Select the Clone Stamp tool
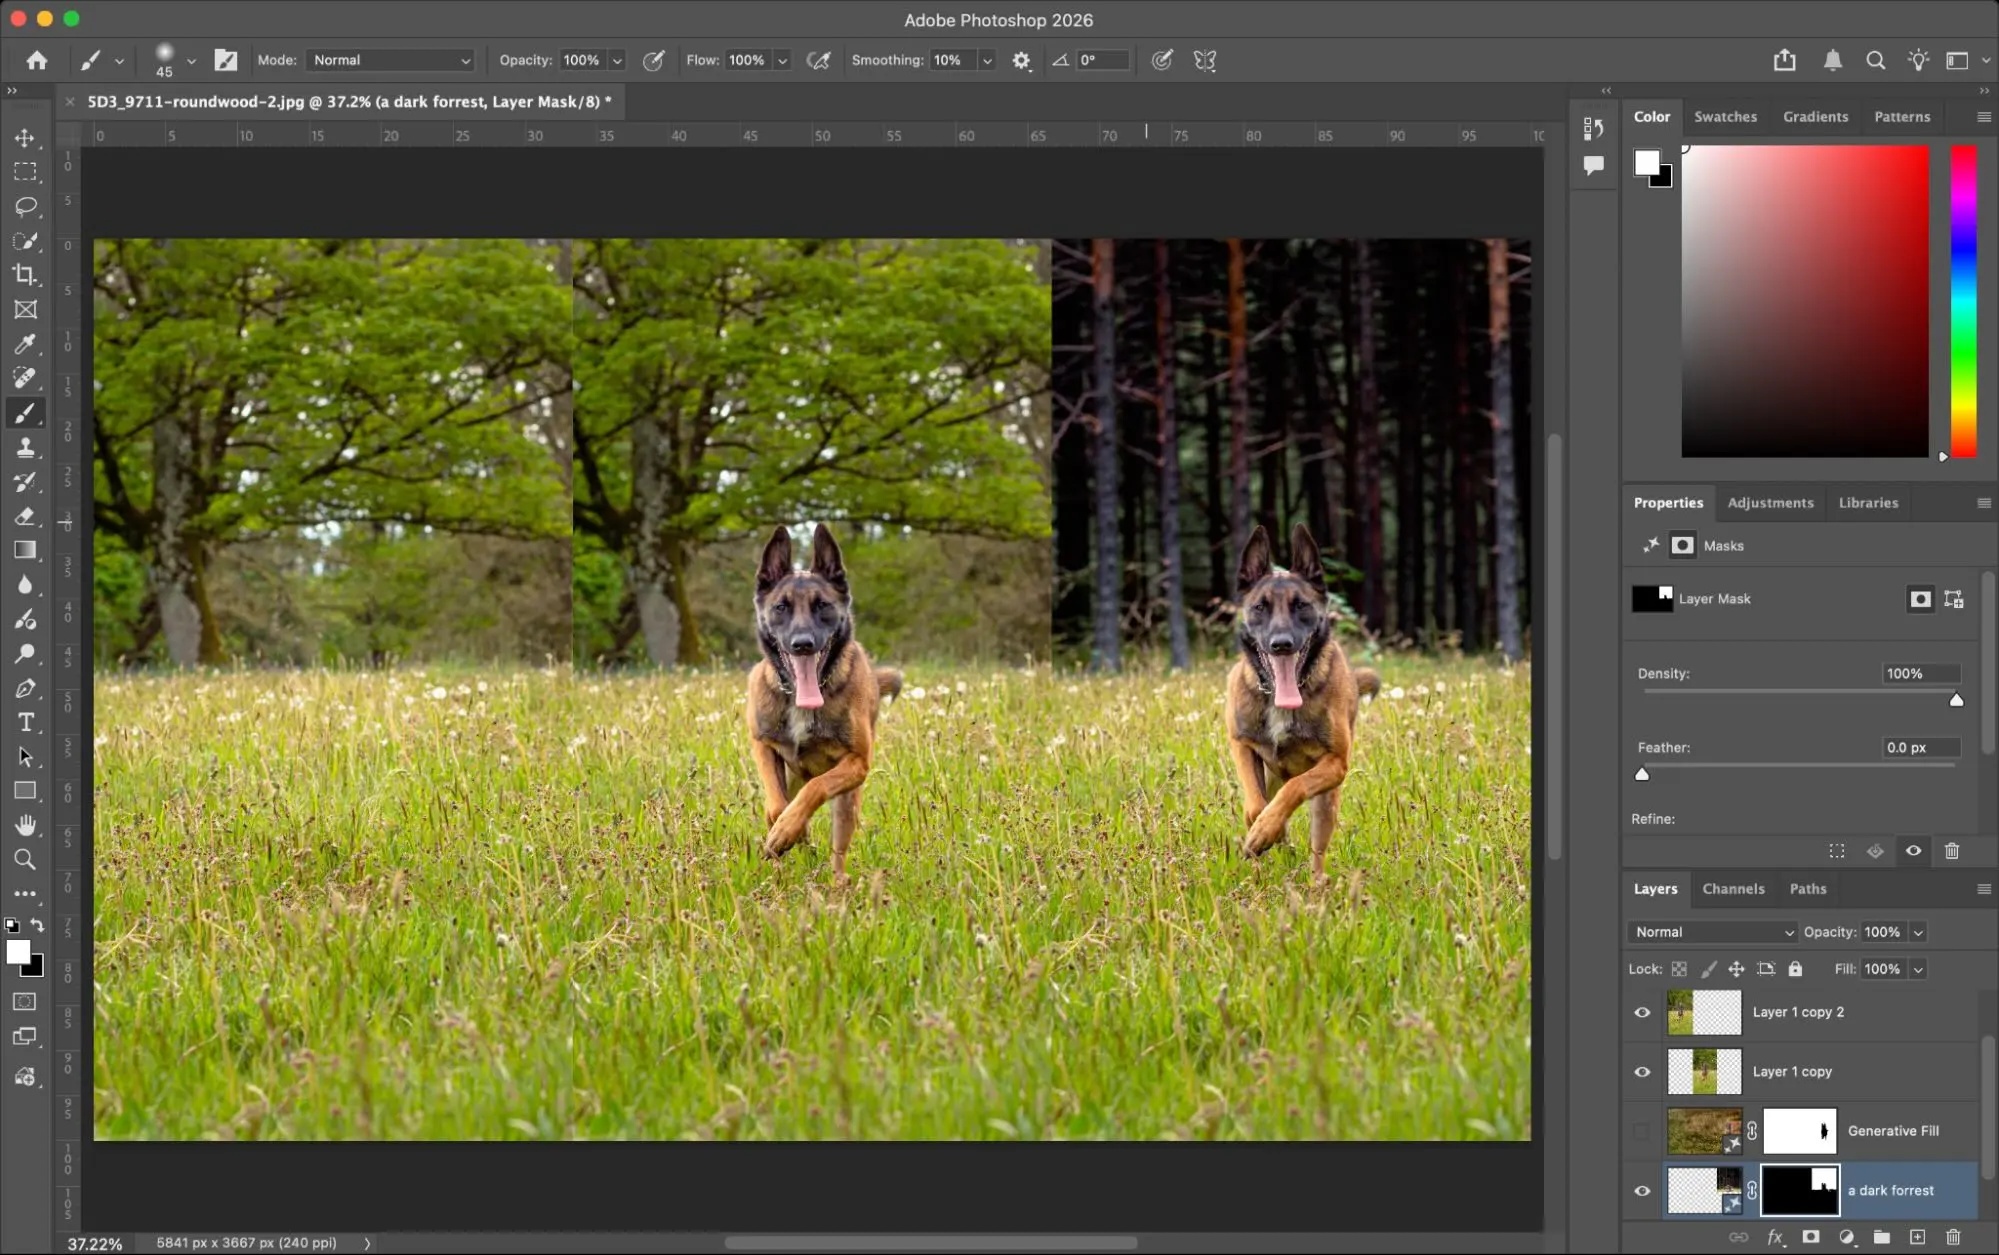The image size is (1999, 1255). coord(25,448)
